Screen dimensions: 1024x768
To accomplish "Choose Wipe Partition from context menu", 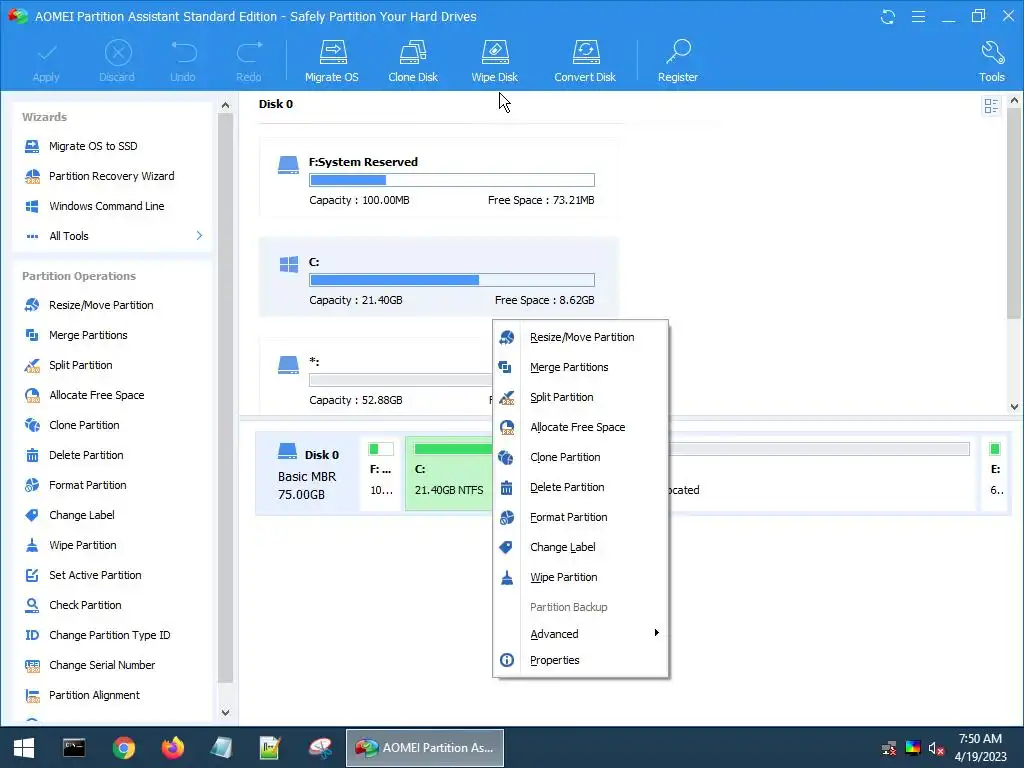I will point(580,577).
